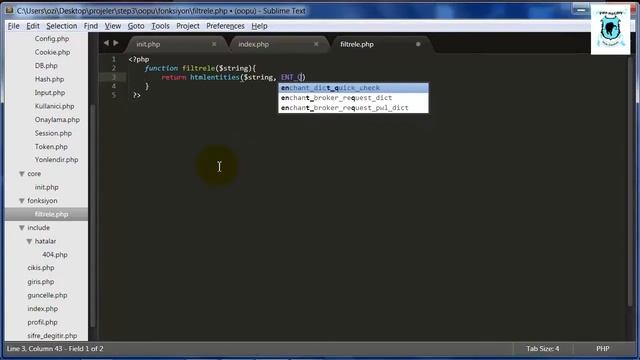
Task: Open the Edit menu
Action: (x=33, y=26)
